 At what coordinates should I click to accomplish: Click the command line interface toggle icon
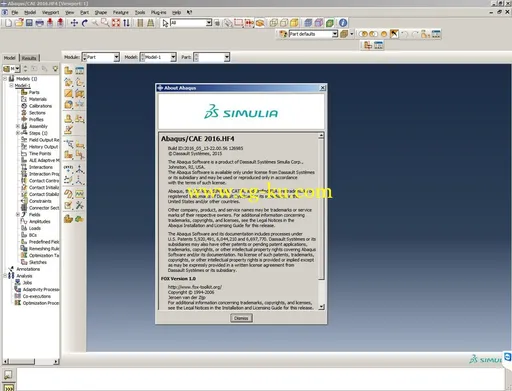click(9, 387)
